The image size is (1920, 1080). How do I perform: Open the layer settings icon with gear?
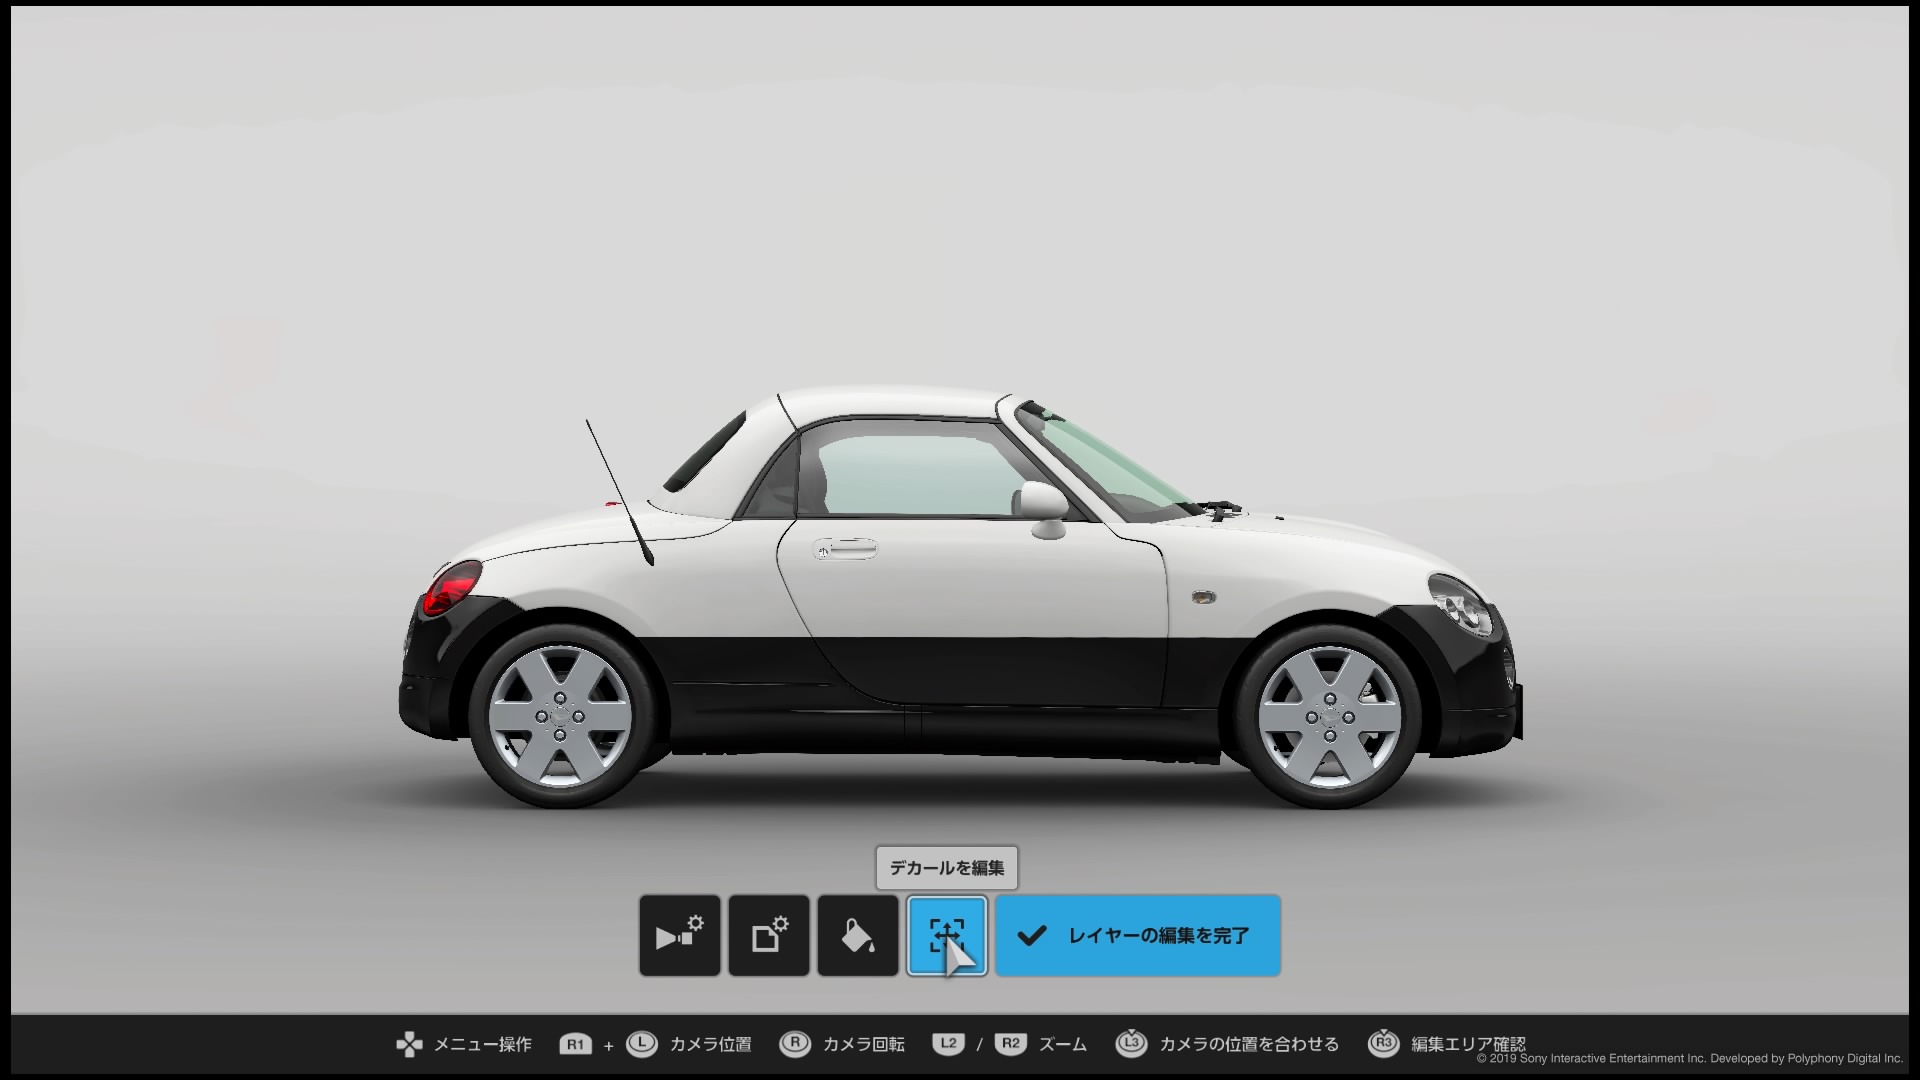(x=768, y=935)
